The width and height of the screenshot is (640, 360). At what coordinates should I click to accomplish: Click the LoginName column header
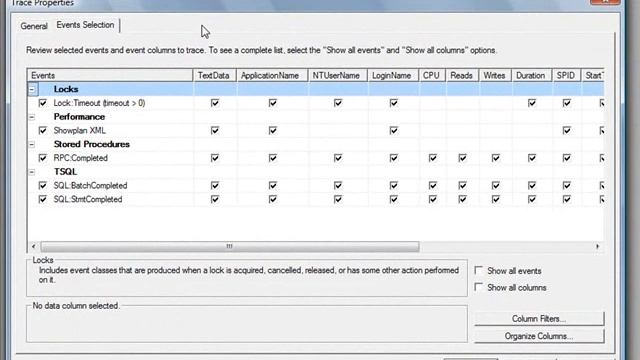coord(393,76)
